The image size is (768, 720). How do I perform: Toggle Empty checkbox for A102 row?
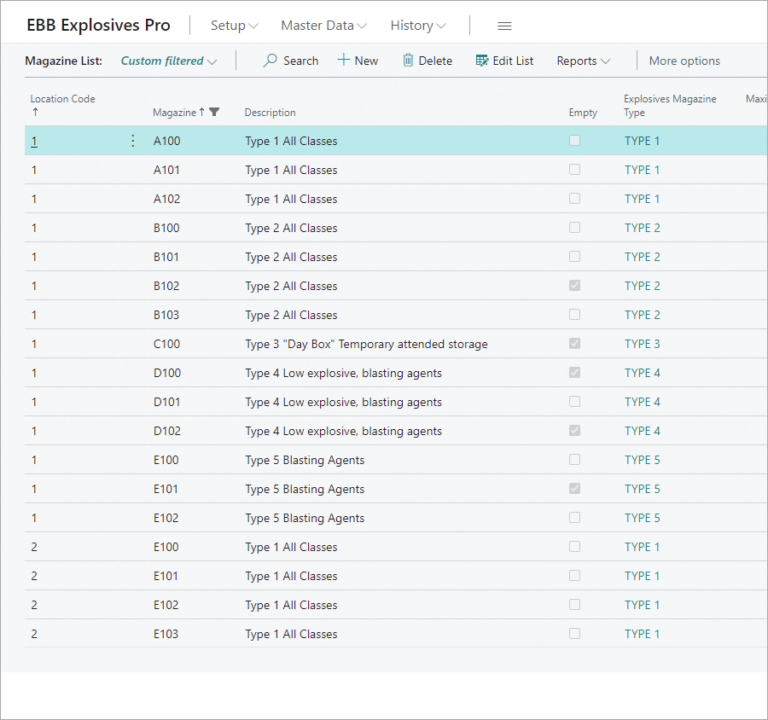click(x=575, y=198)
